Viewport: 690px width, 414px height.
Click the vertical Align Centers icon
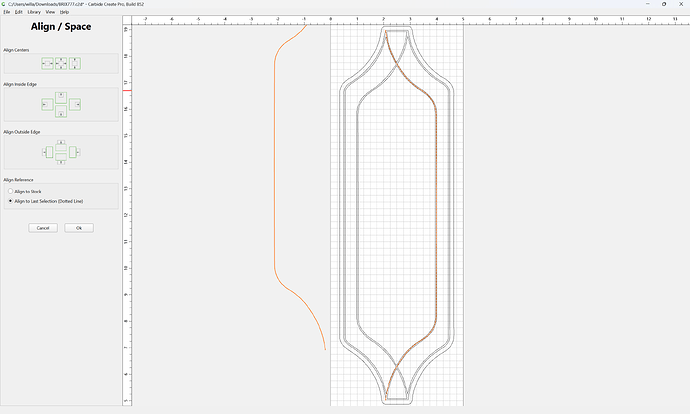tap(75, 63)
